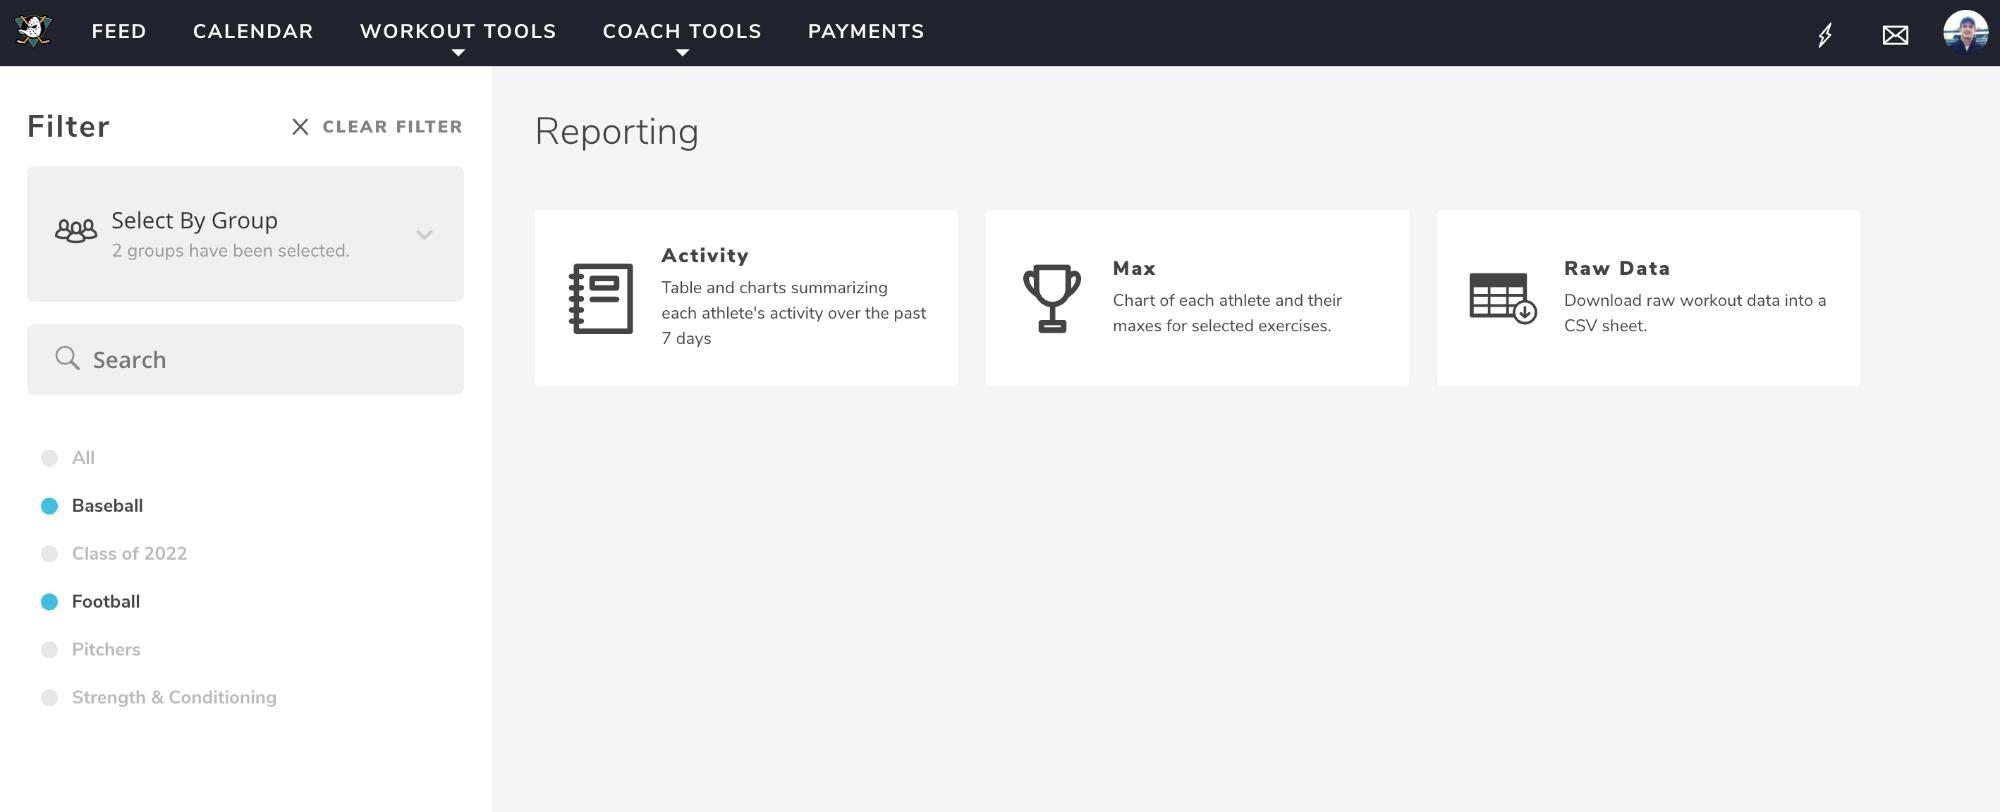Open the Max report title
The height and width of the screenshot is (812, 2000).
click(x=1134, y=269)
